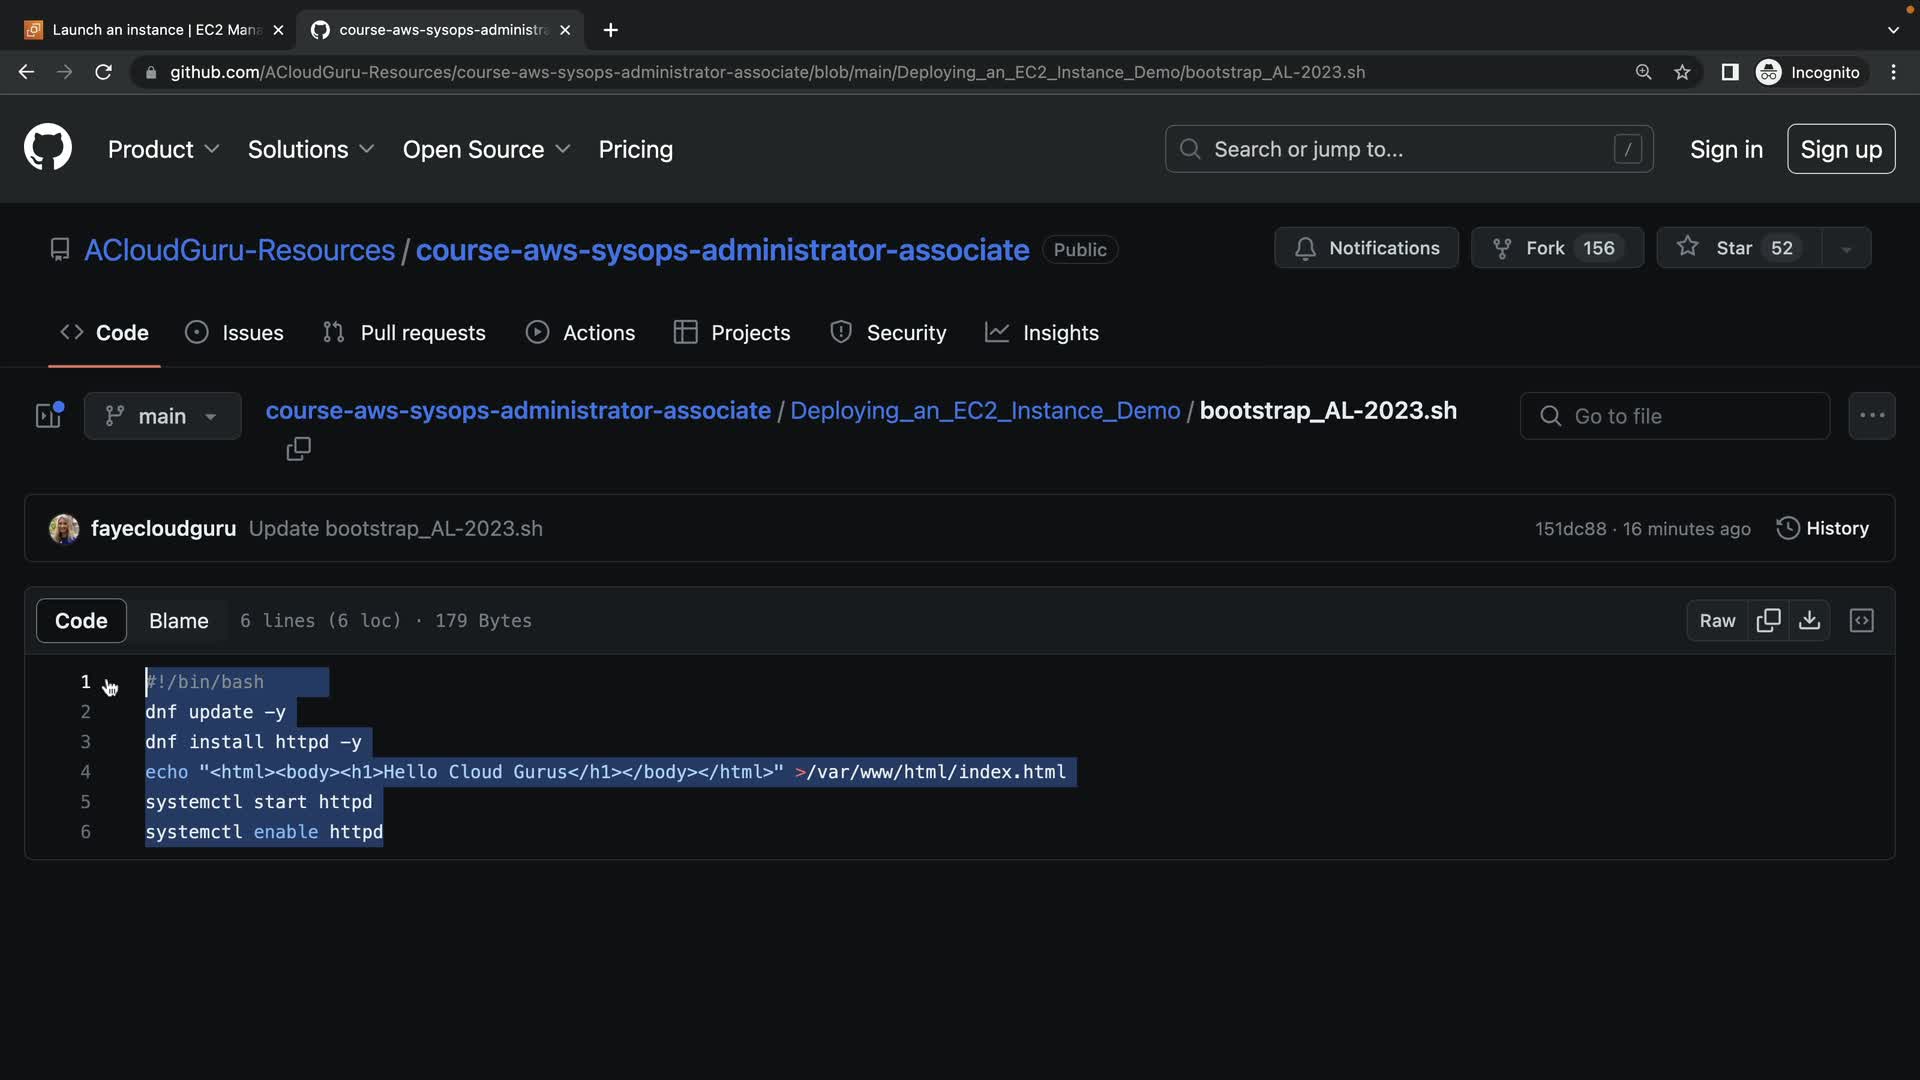This screenshot has height=1080, width=1920.
Task: Bookmark page with star icon
Action: [x=1682, y=72]
